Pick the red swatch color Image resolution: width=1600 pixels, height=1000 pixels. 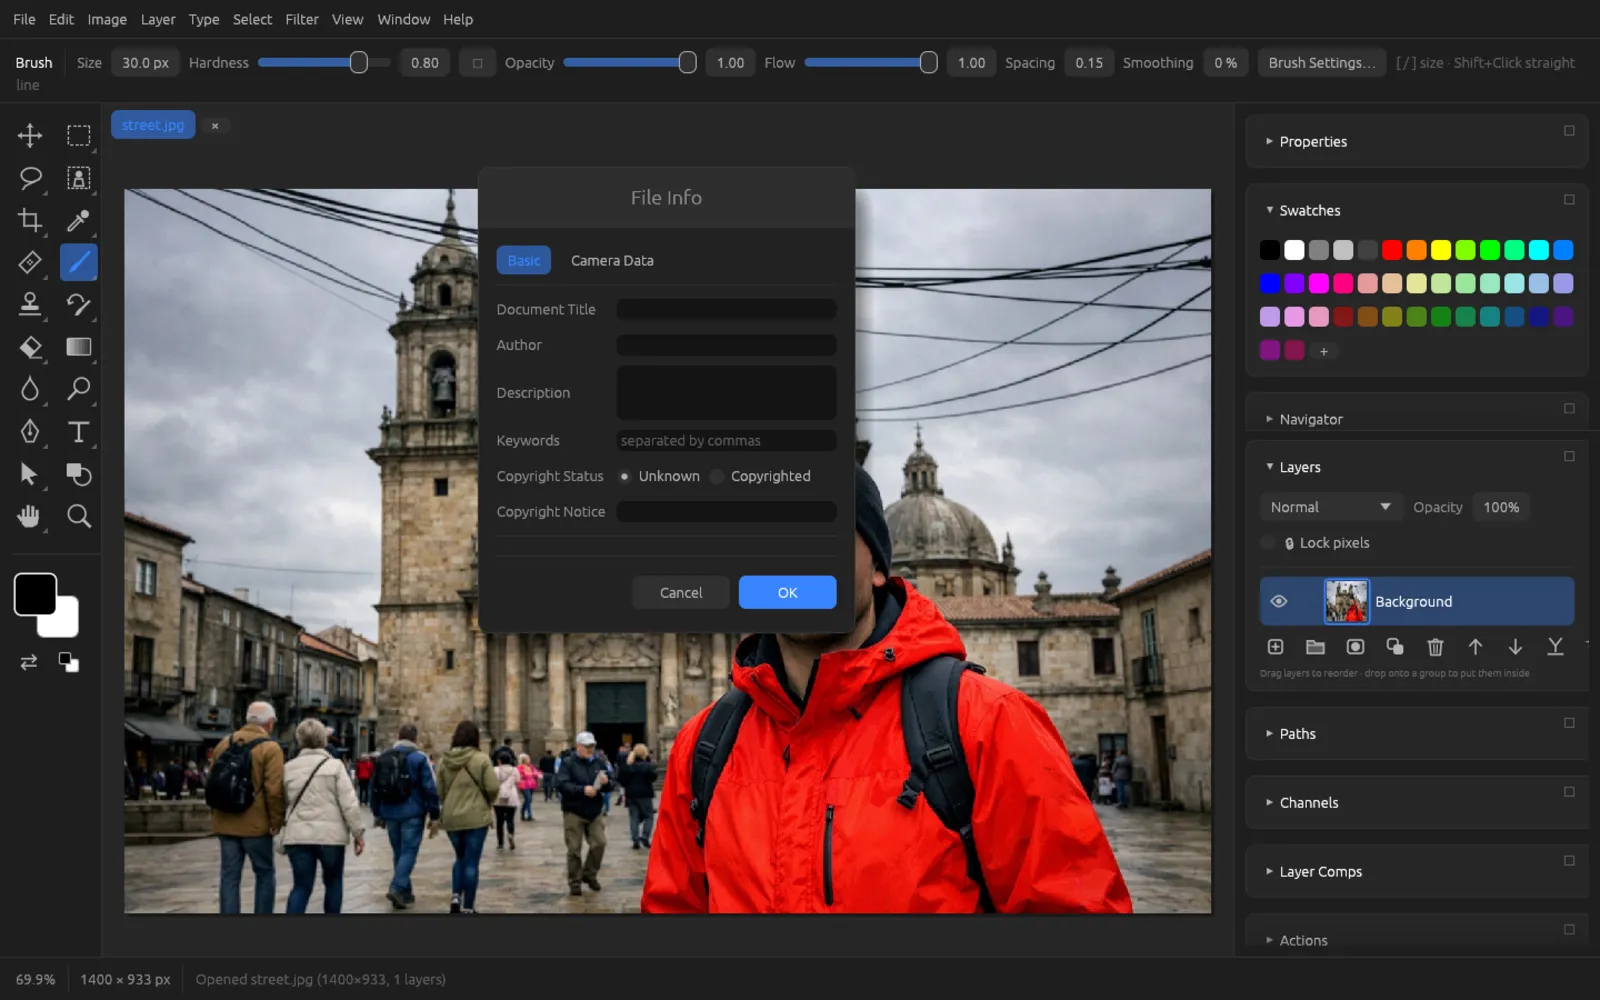pos(1392,250)
